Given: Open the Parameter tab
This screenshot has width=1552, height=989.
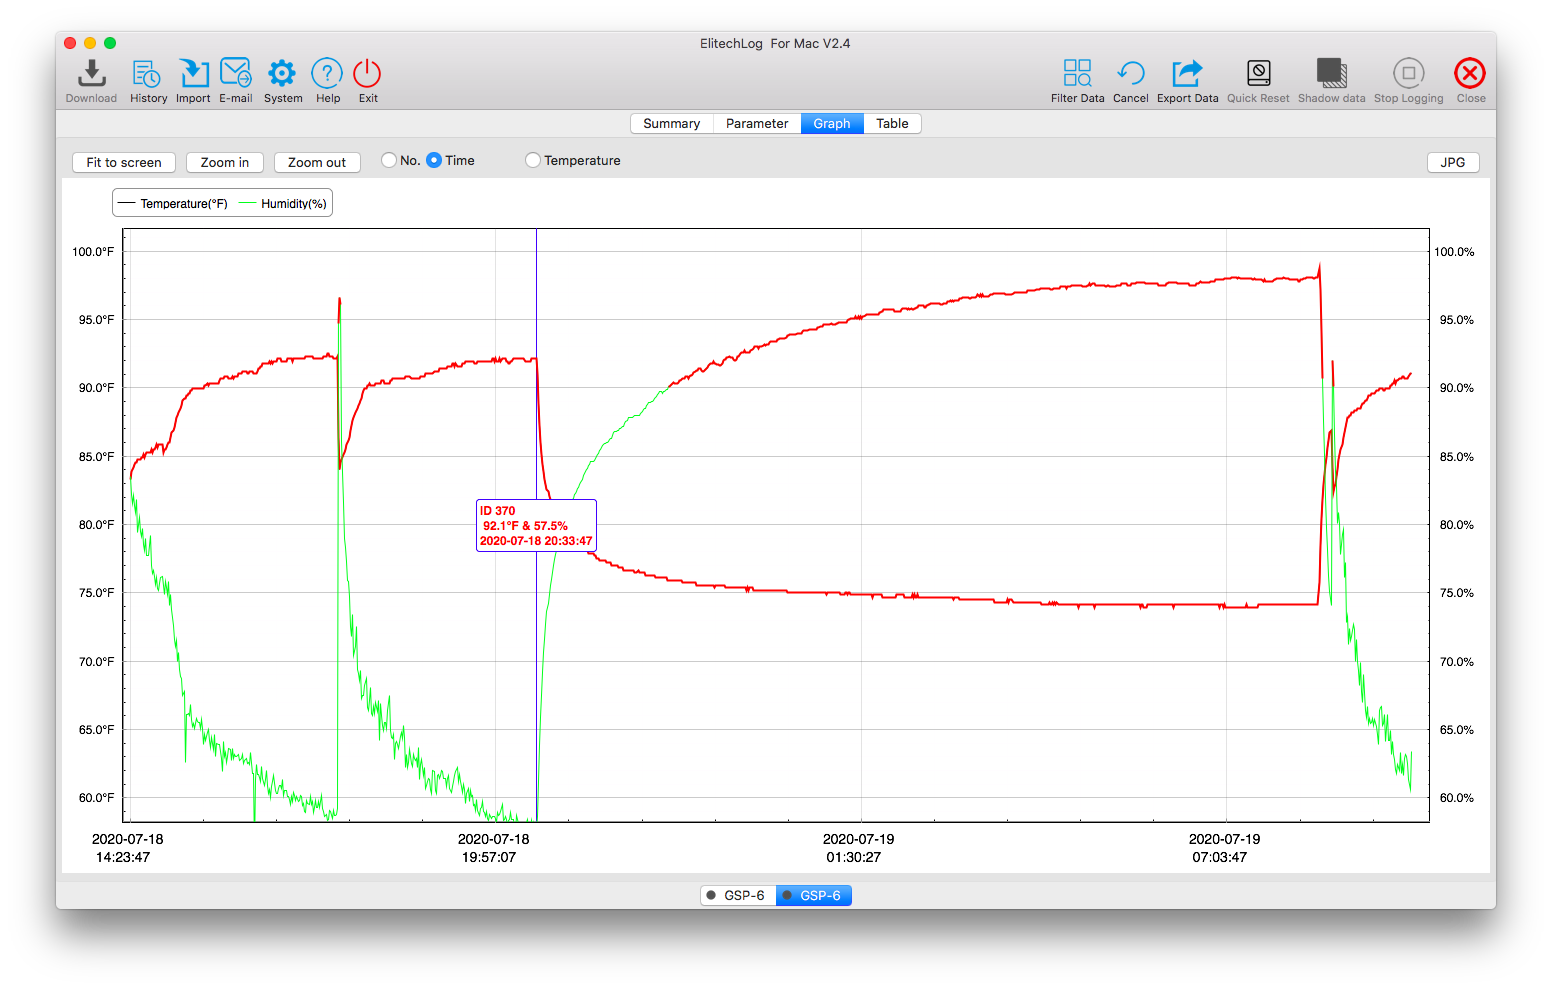Looking at the screenshot, I should pyautogui.click(x=757, y=123).
